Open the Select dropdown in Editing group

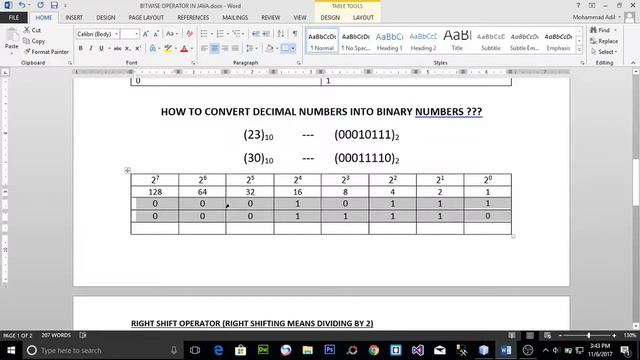point(604,52)
